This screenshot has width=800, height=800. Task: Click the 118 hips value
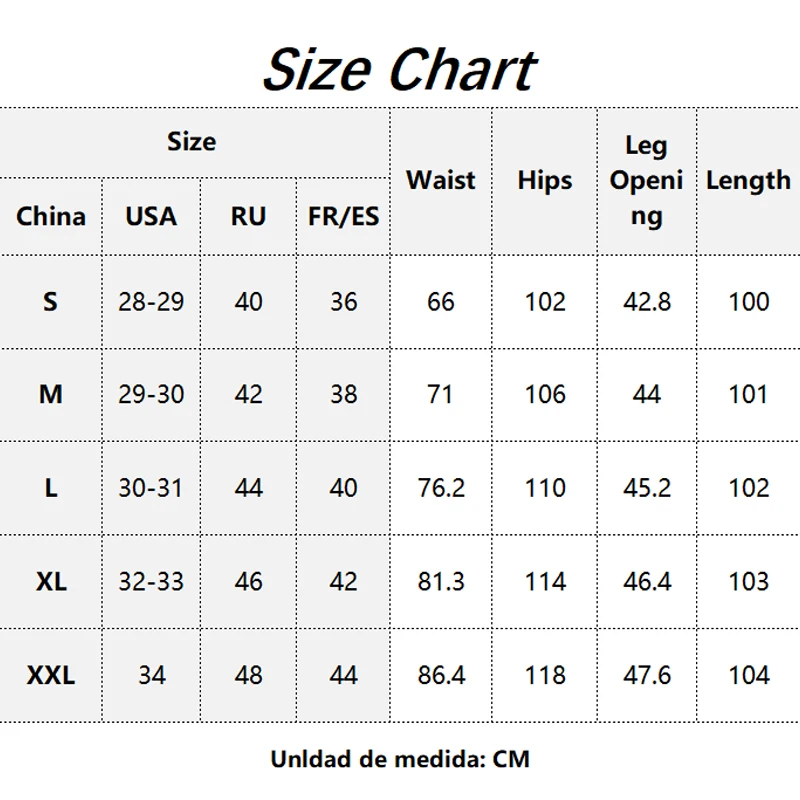click(545, 676)
